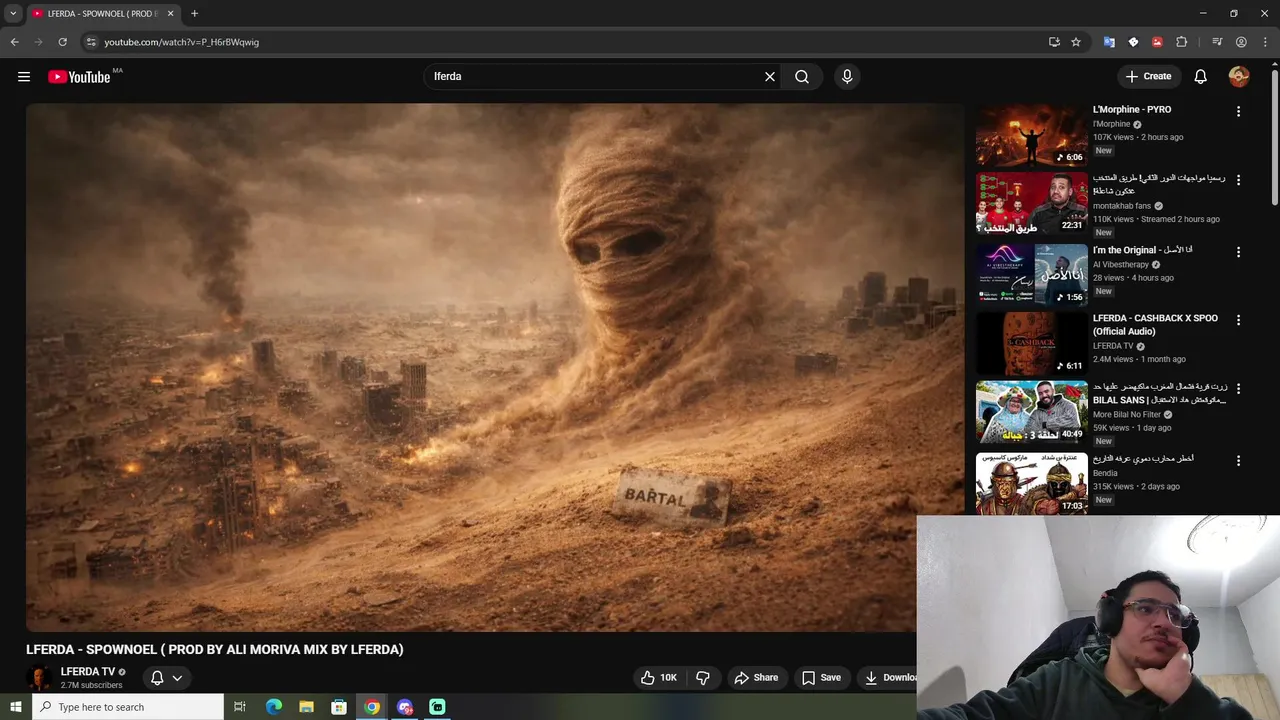Play the I'm the Original thumbnail

tap(1031, 274)
